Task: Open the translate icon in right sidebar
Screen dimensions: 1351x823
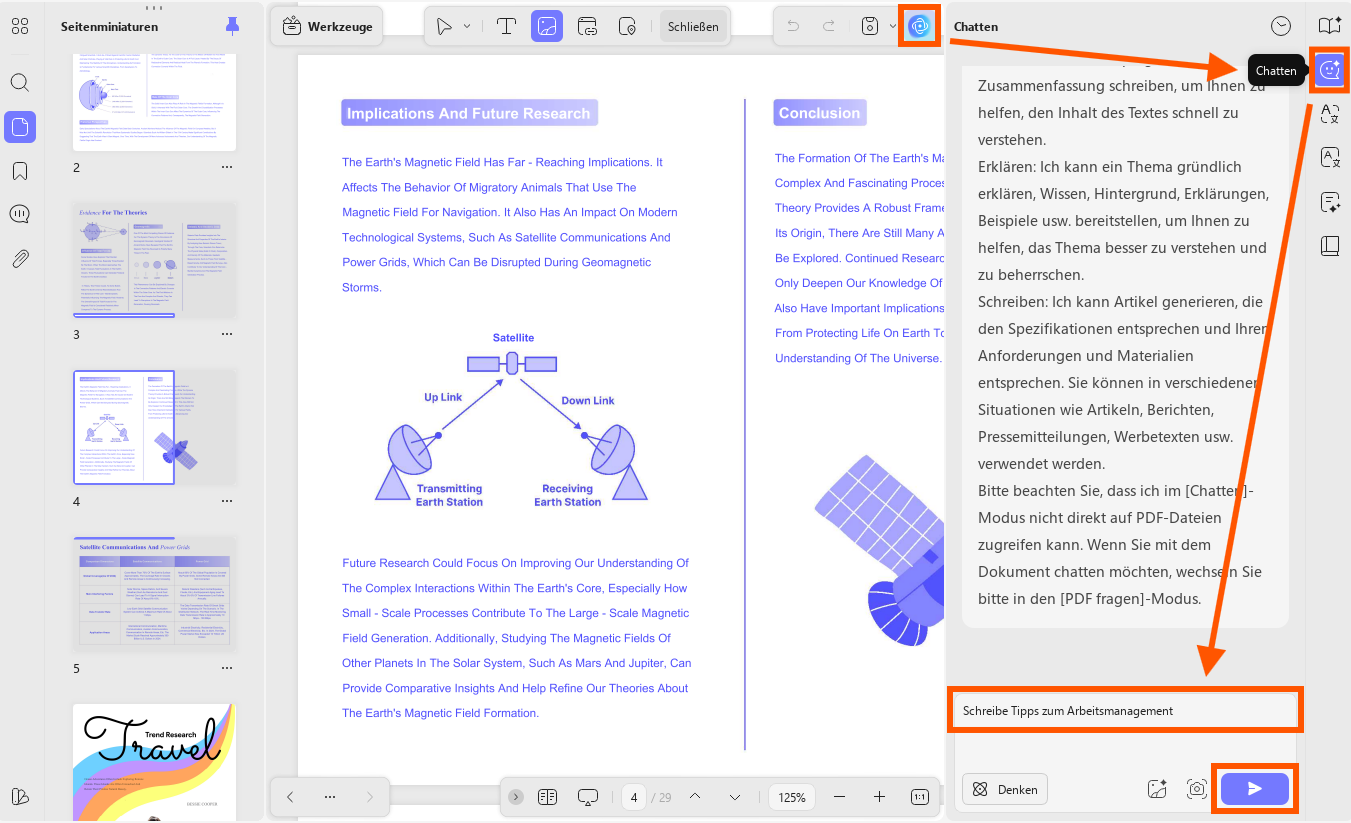Action: click(1329, 114)
